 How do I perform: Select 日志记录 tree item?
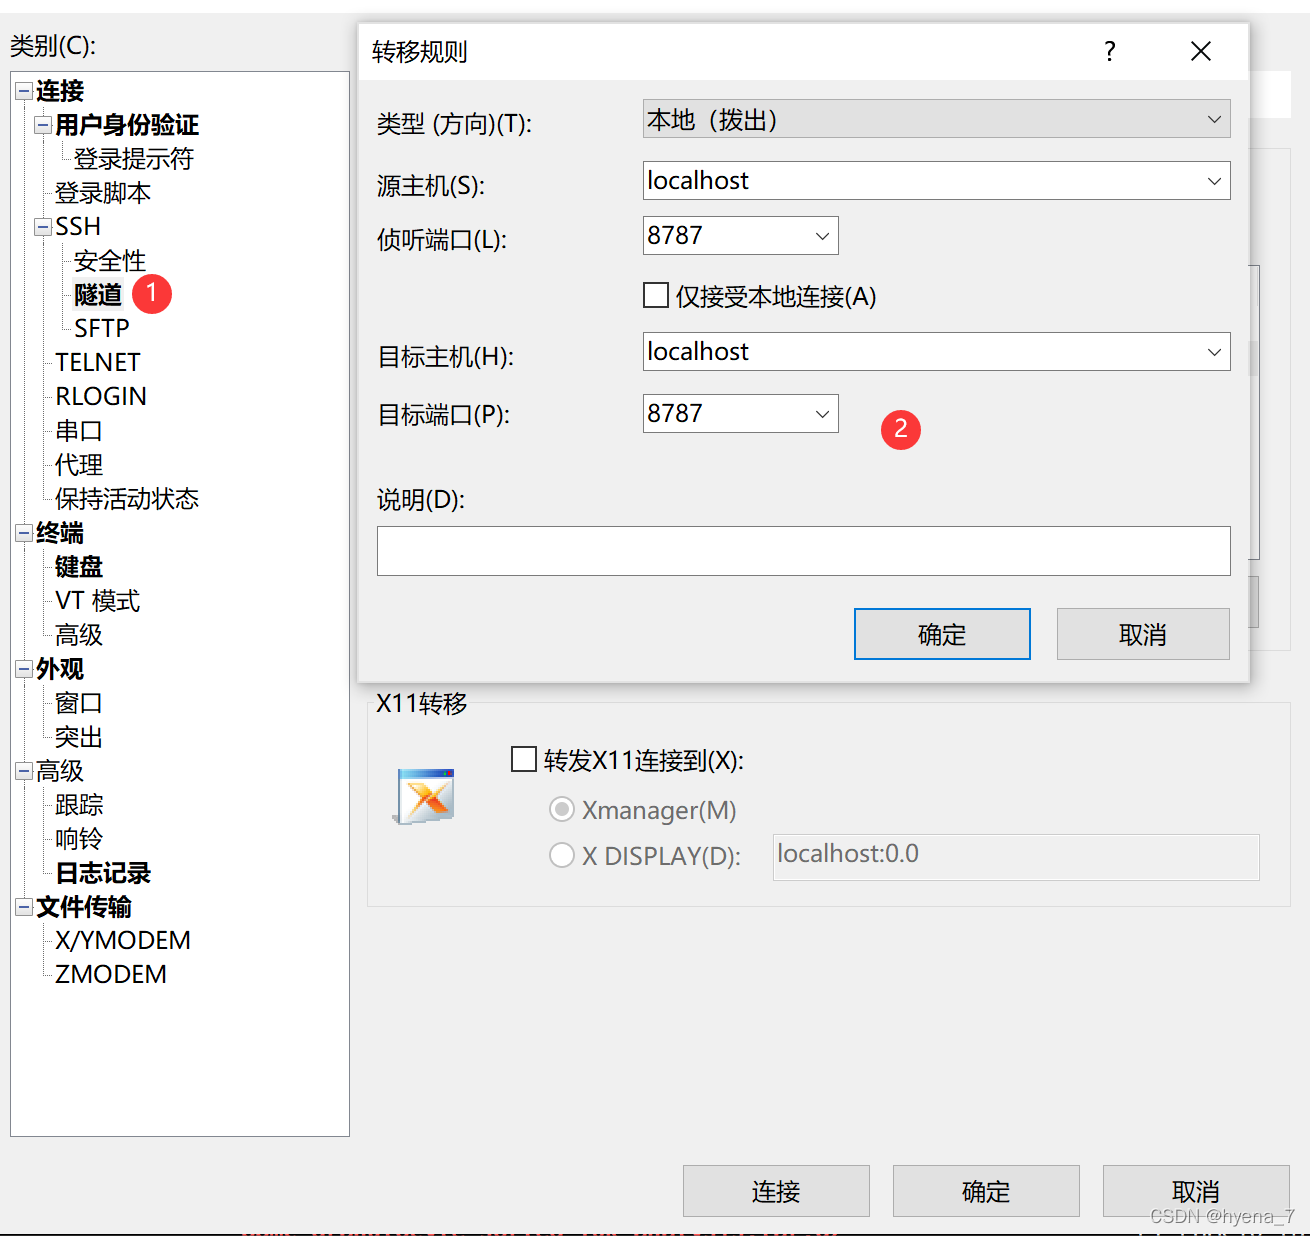(103, 873)
